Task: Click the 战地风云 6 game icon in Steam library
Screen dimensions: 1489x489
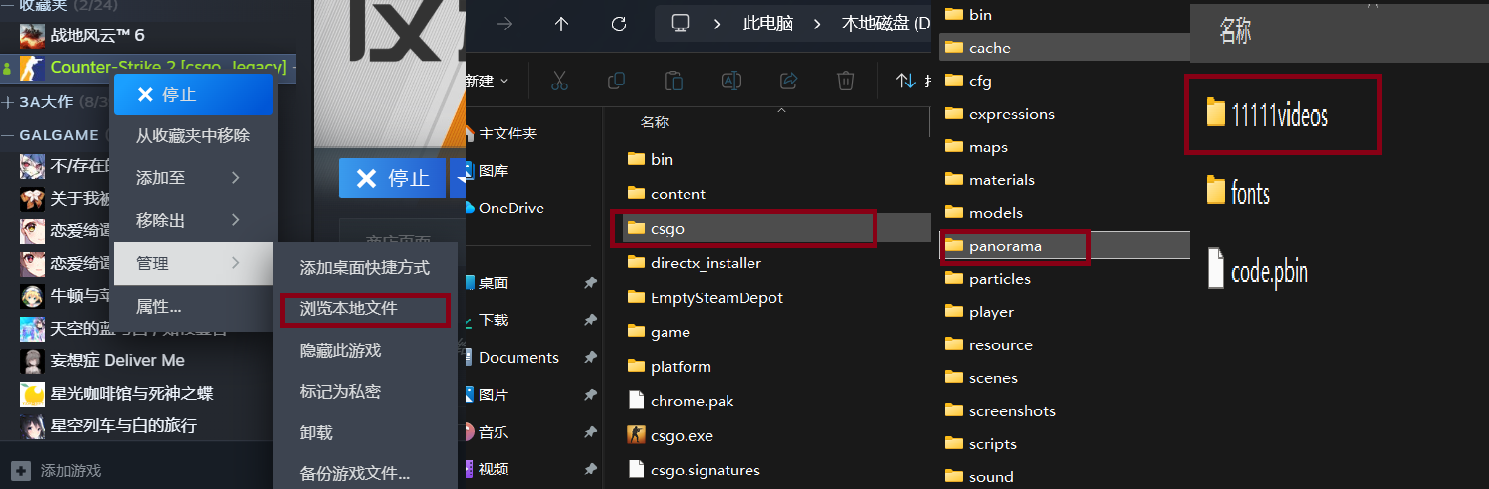Action: 32,35
